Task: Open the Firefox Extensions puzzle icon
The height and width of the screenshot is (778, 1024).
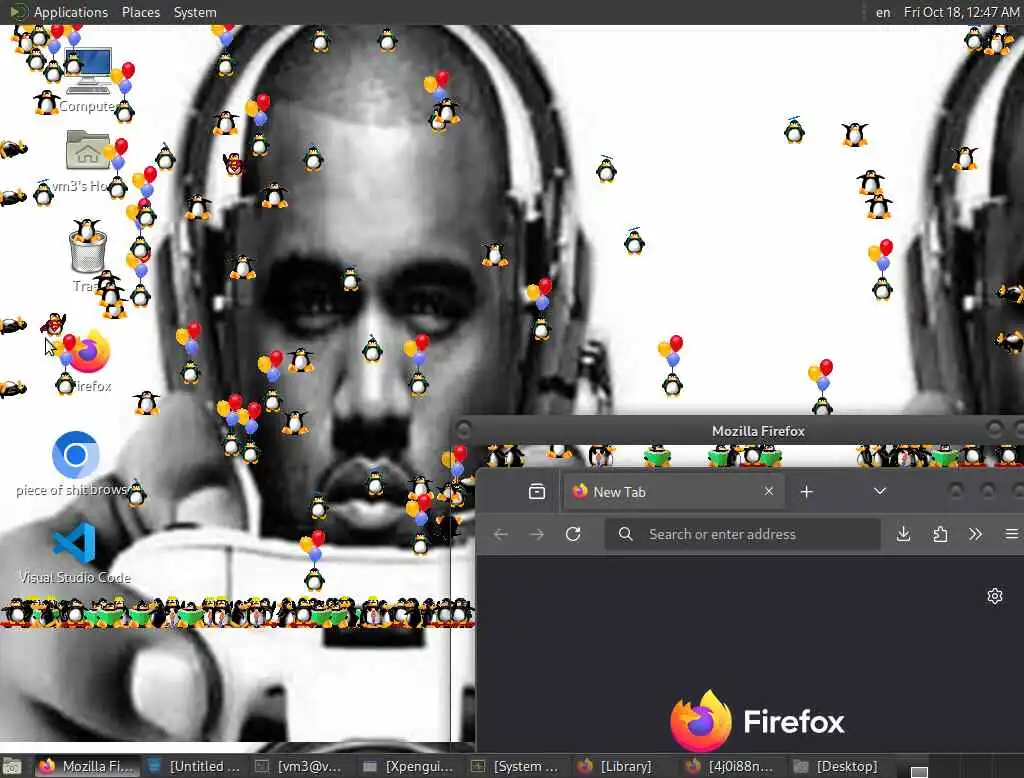Action: pos(940,534)
